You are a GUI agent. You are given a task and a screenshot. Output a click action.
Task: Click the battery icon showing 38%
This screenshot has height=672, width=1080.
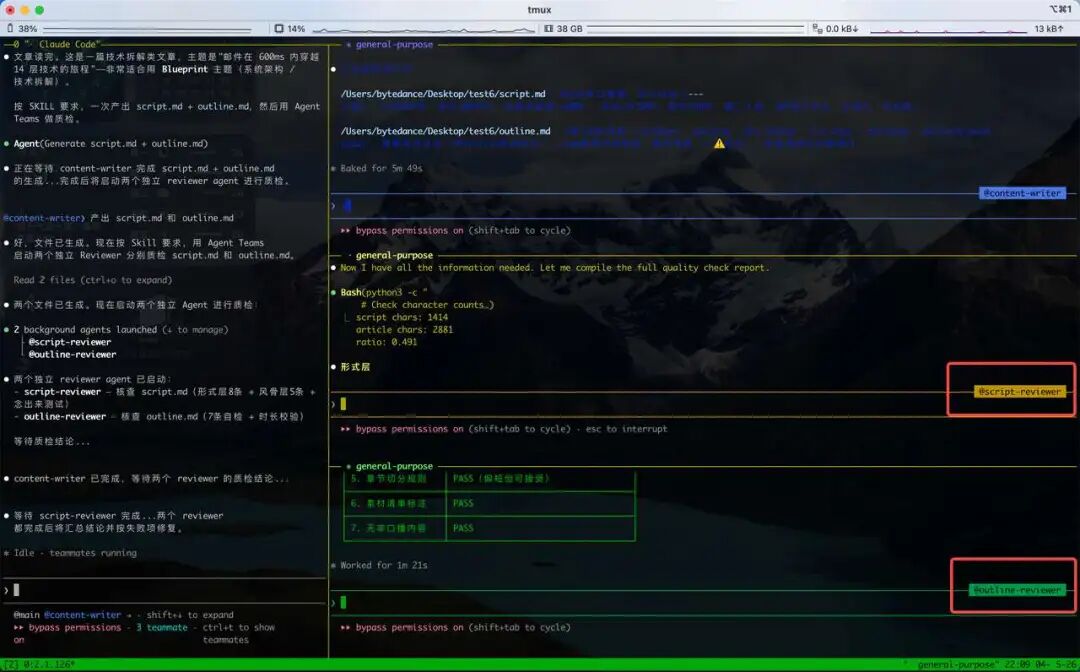[x=10, y=29]
